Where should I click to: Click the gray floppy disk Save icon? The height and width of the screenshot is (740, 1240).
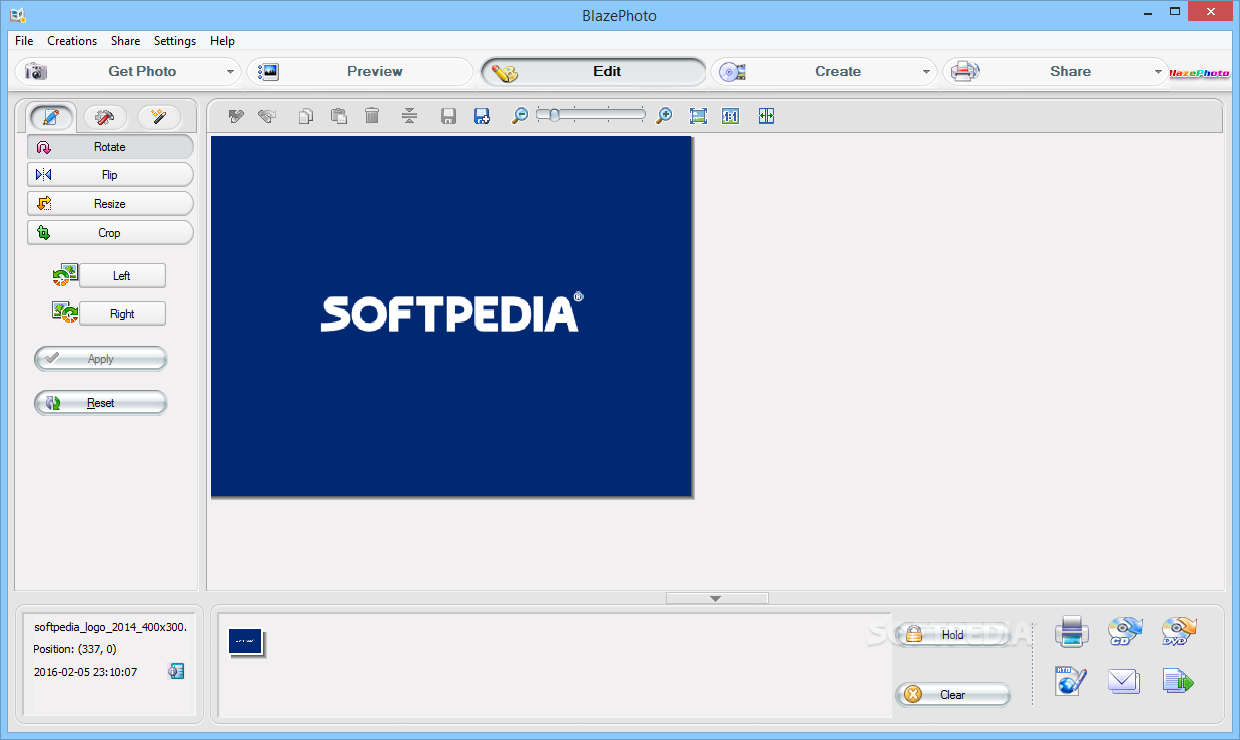tap(448, 116)
